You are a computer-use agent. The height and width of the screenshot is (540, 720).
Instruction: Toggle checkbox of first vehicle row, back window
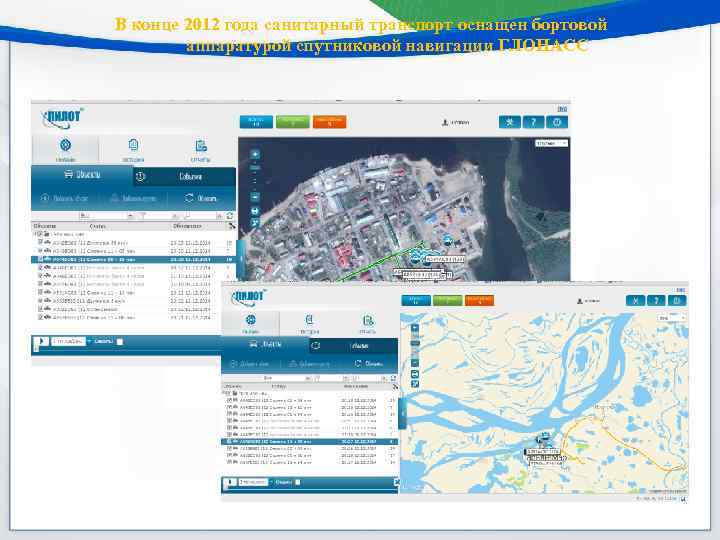tap(40, 242)
